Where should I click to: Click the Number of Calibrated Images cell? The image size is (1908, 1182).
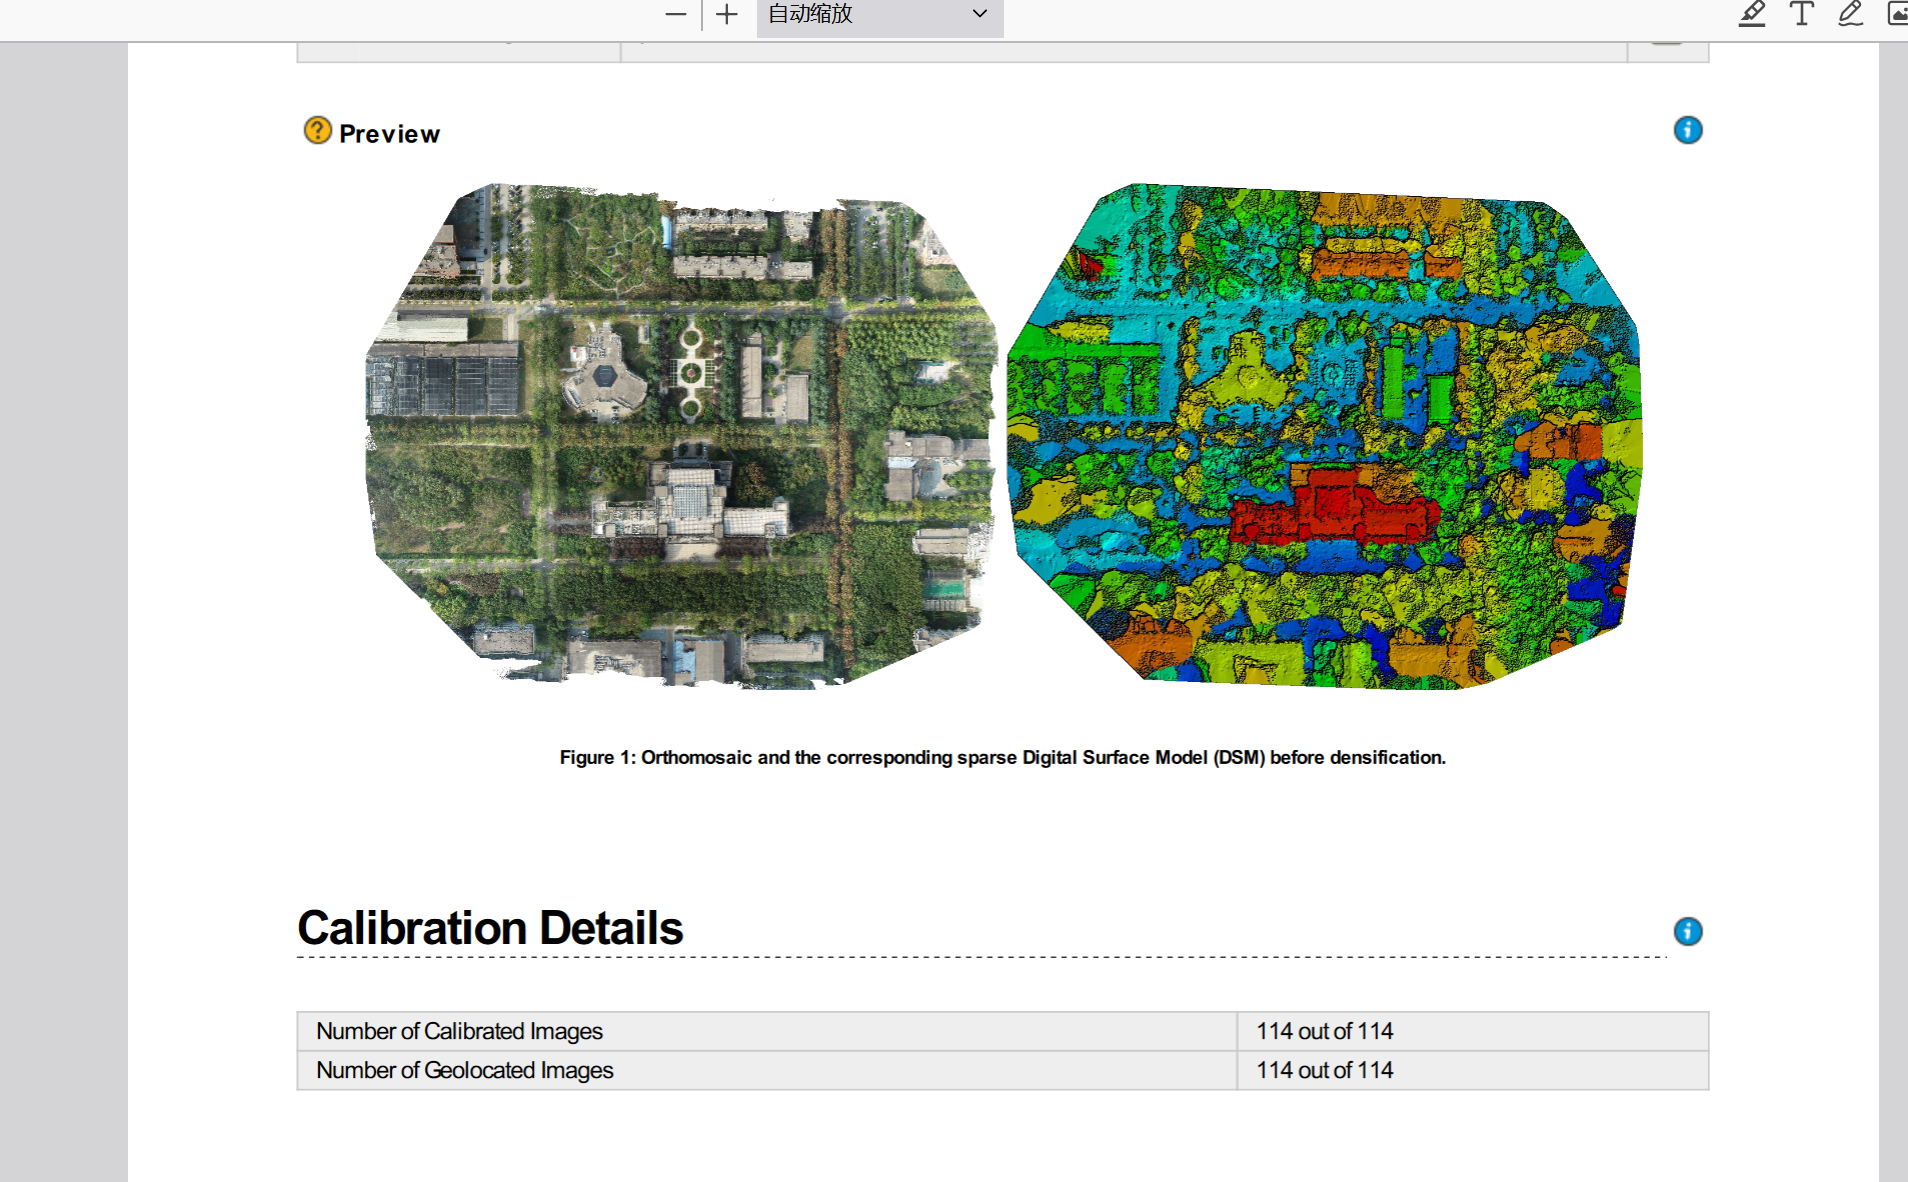tap(460, 1031)
